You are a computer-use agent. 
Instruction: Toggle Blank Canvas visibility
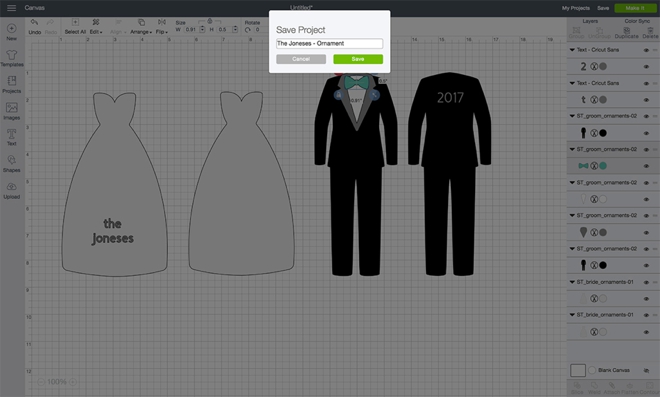(x=646, y=370)
